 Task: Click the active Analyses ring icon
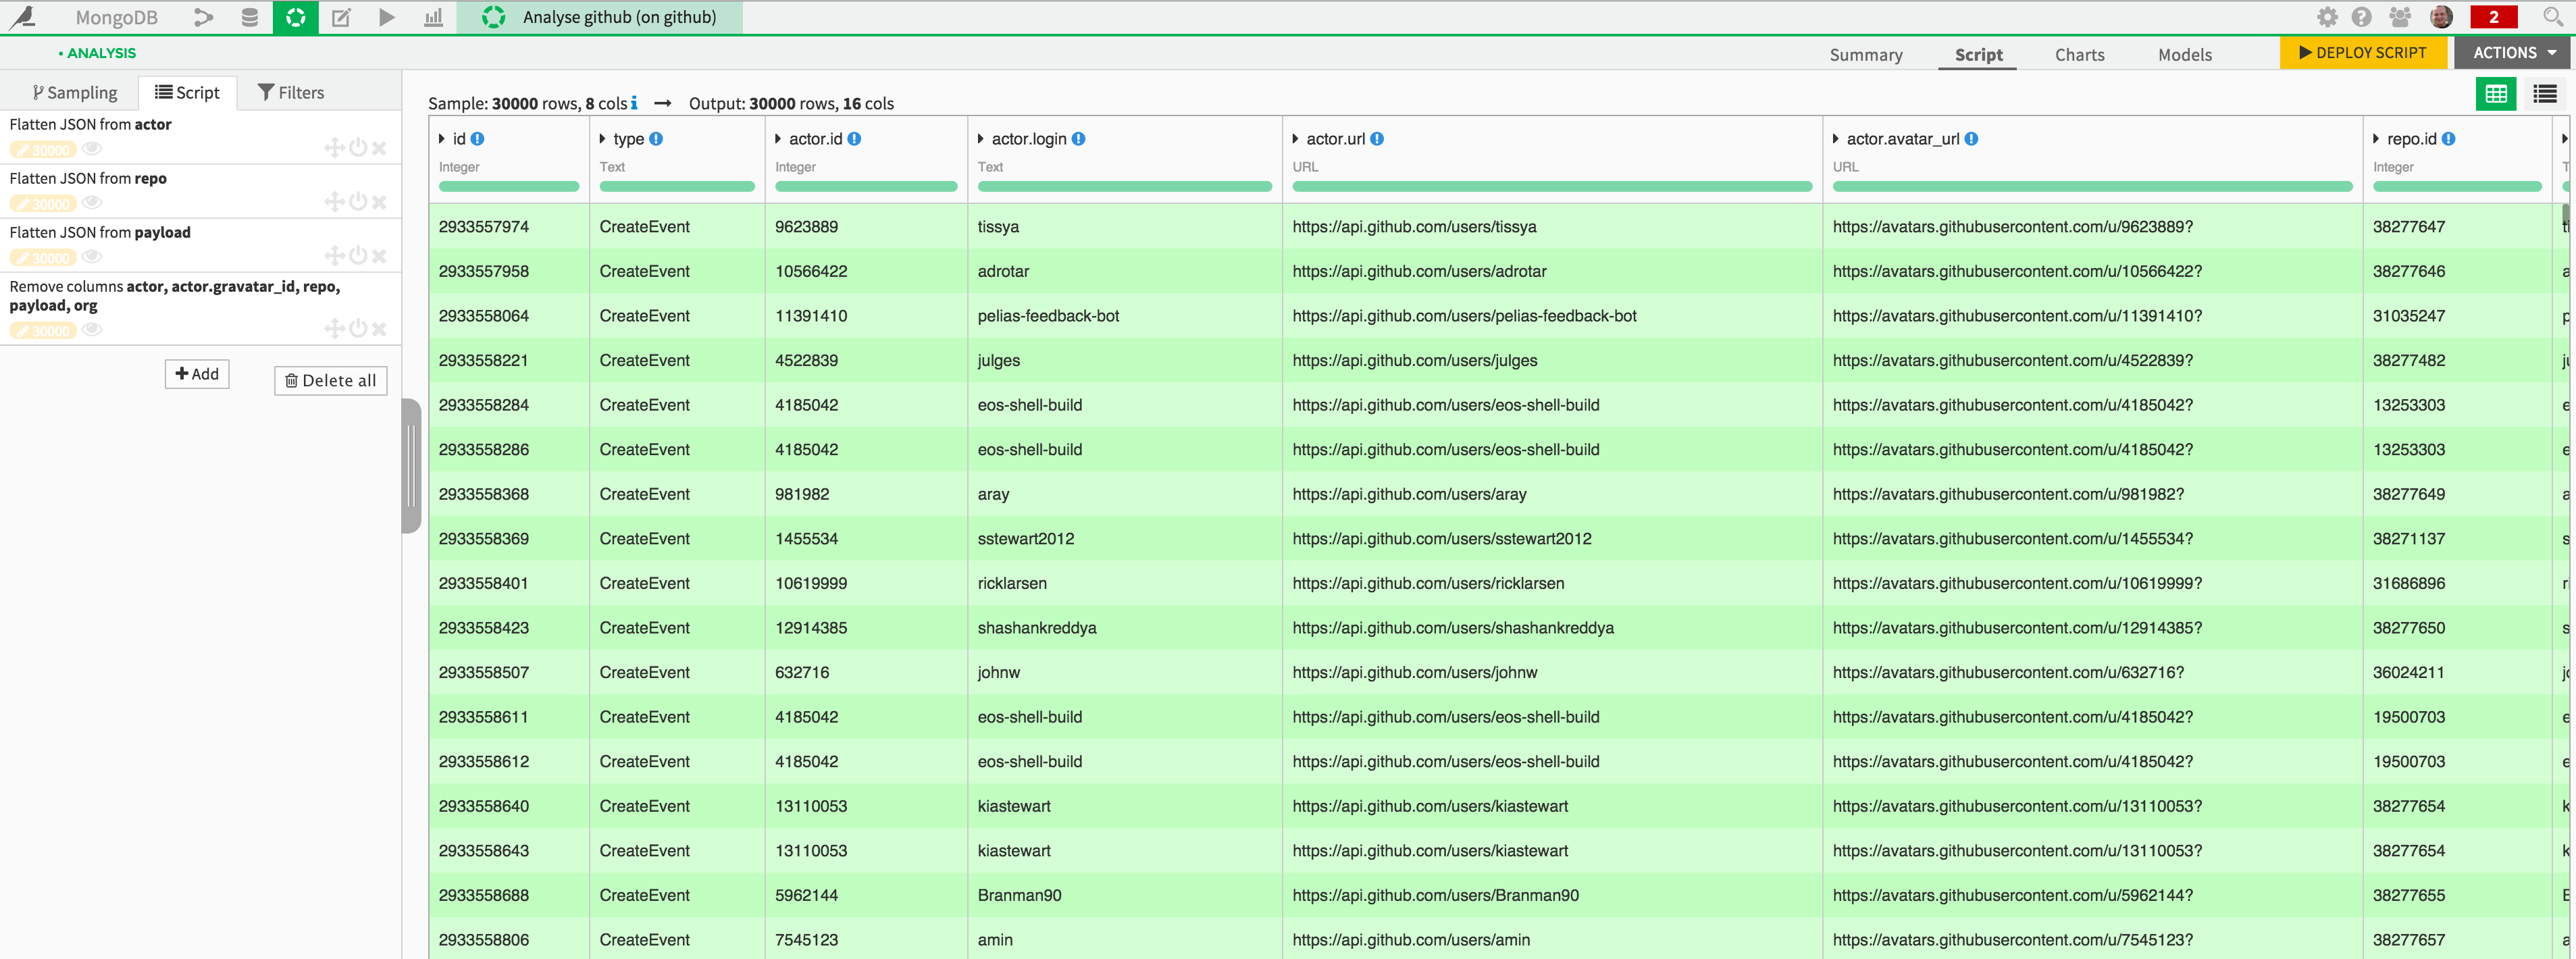click(296, 17)
